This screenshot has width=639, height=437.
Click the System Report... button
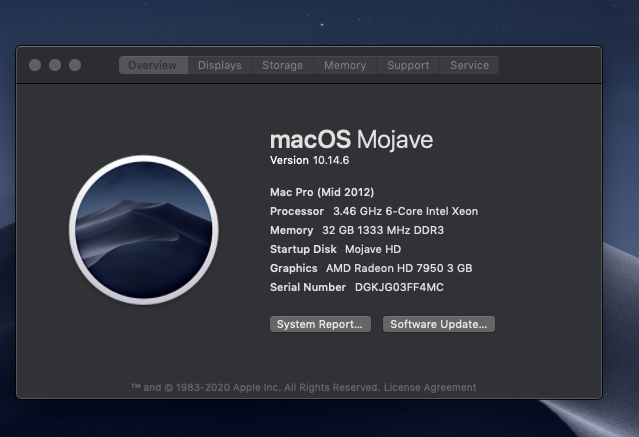pos(320,324)
